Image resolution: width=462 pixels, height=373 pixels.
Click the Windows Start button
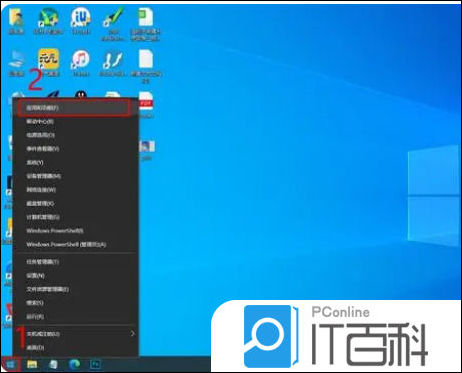pyautogui.click(x=11, y=364)
